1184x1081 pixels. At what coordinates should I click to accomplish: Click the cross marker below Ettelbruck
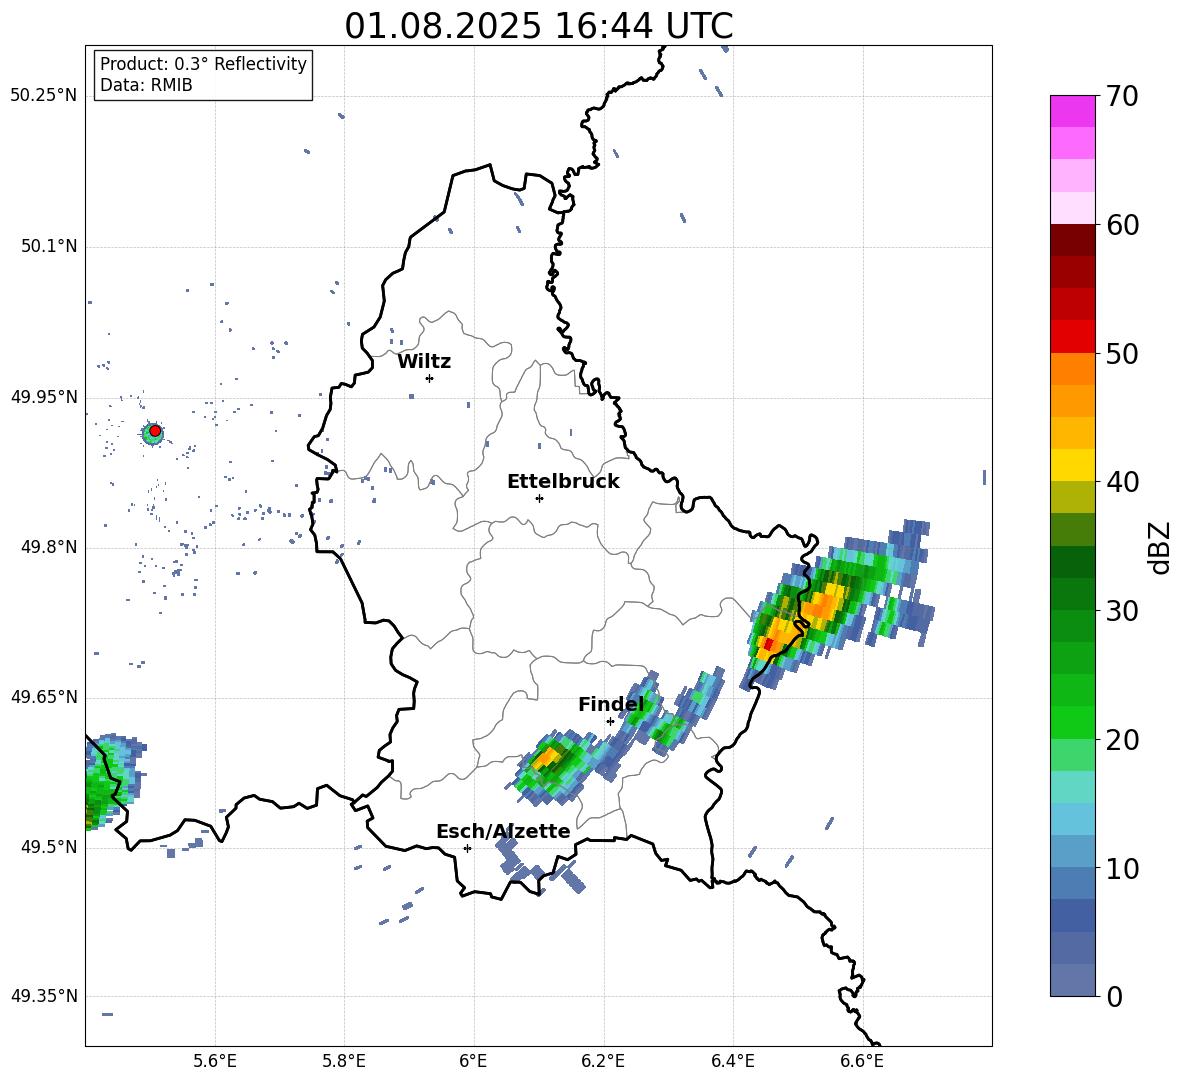pos(539,498)
